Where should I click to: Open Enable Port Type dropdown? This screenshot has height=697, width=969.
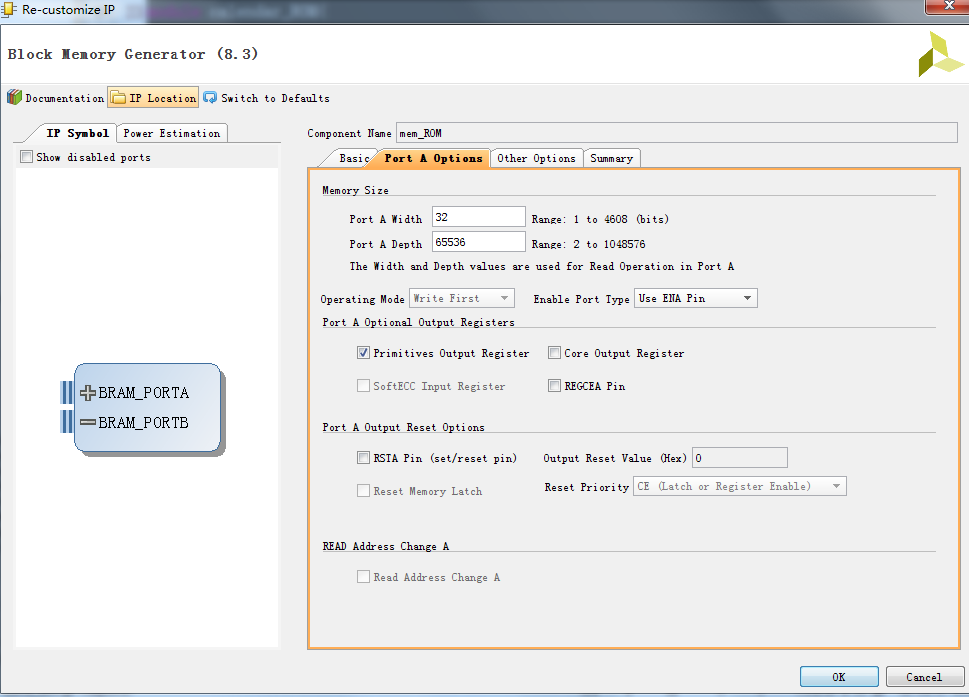coord(695,298)
